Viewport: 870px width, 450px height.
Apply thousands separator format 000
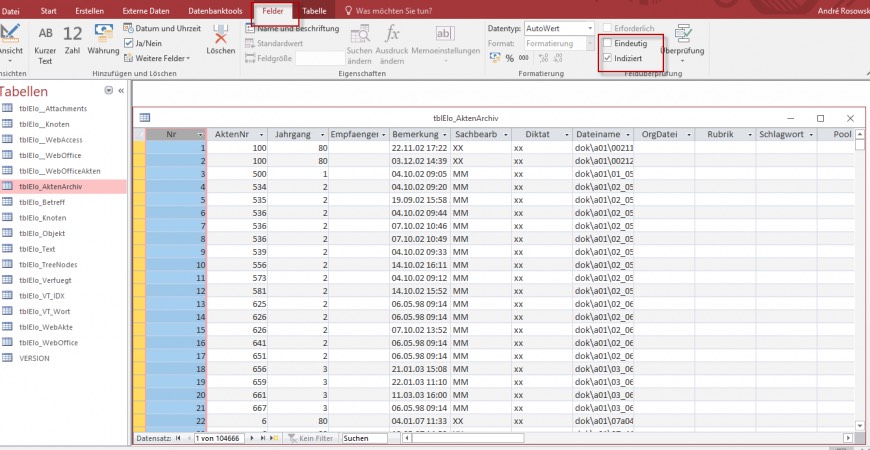coord(523,58)
